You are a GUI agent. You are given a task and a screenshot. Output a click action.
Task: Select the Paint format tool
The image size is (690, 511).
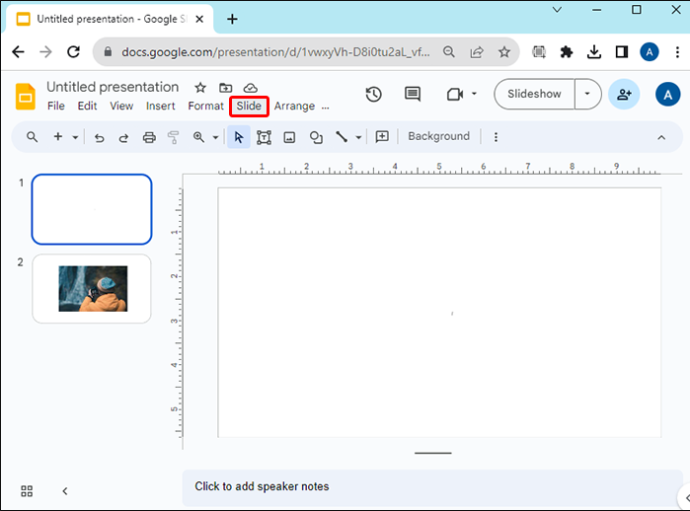(x=174, y=137)
